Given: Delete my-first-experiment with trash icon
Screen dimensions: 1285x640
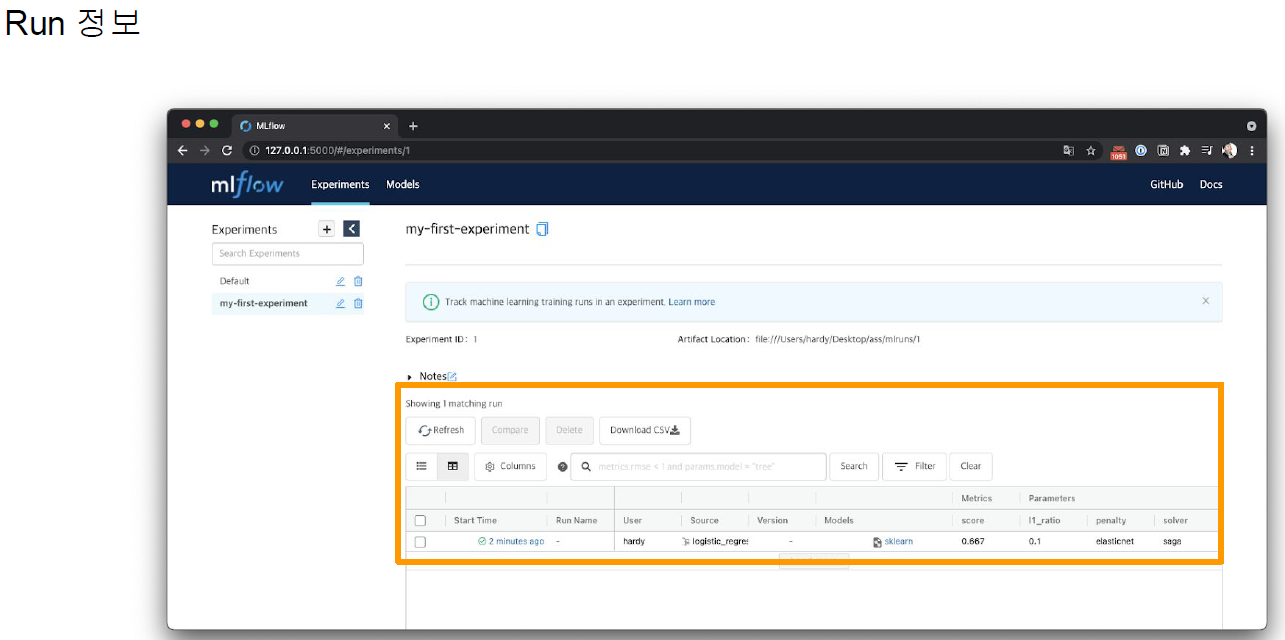Looking at the screenshot, I should pos(358,303).
